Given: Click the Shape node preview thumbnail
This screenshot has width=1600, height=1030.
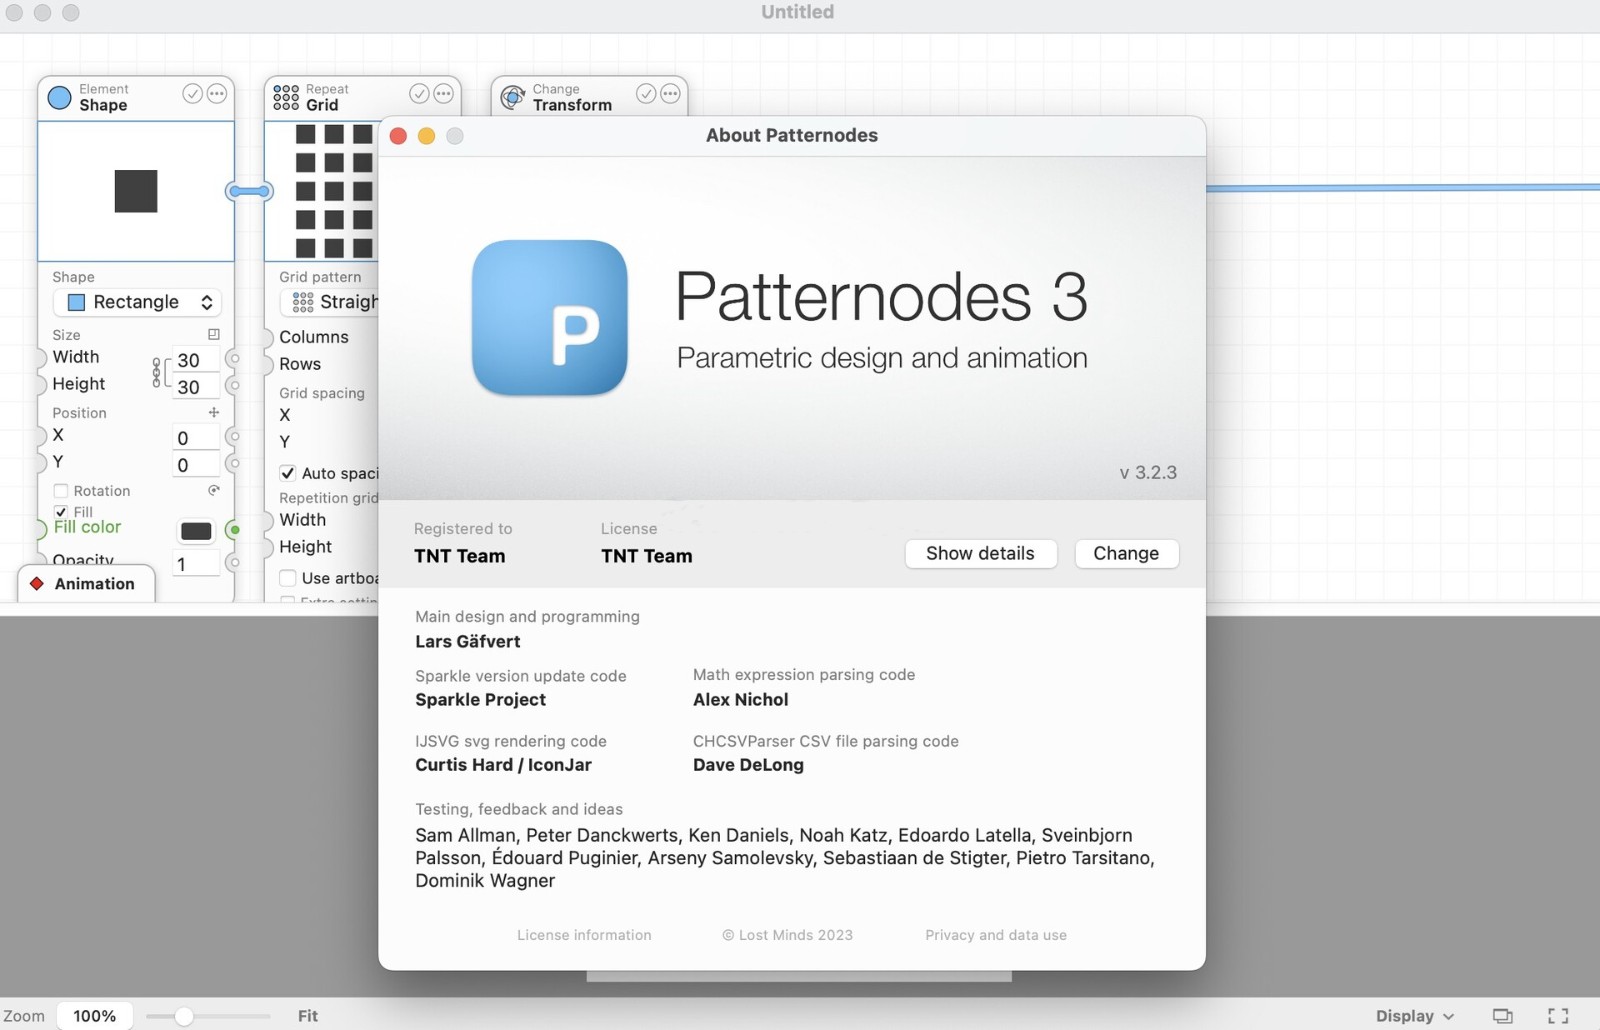Looking at the screenshot, I should (x=136, y=191).
